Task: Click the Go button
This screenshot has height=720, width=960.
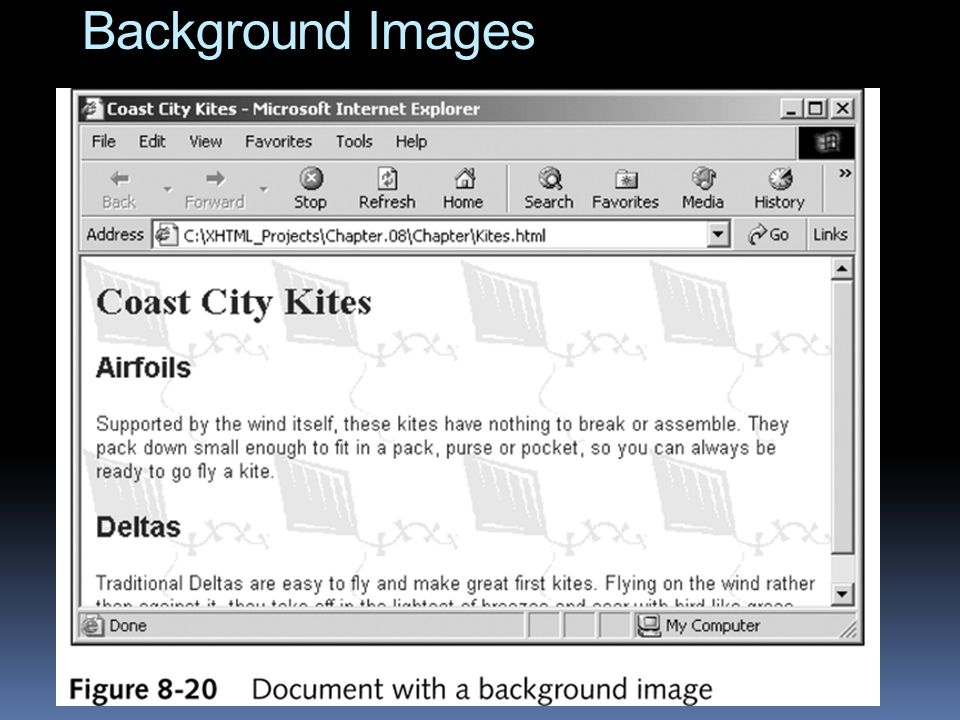Action: [x=768, y=235]
